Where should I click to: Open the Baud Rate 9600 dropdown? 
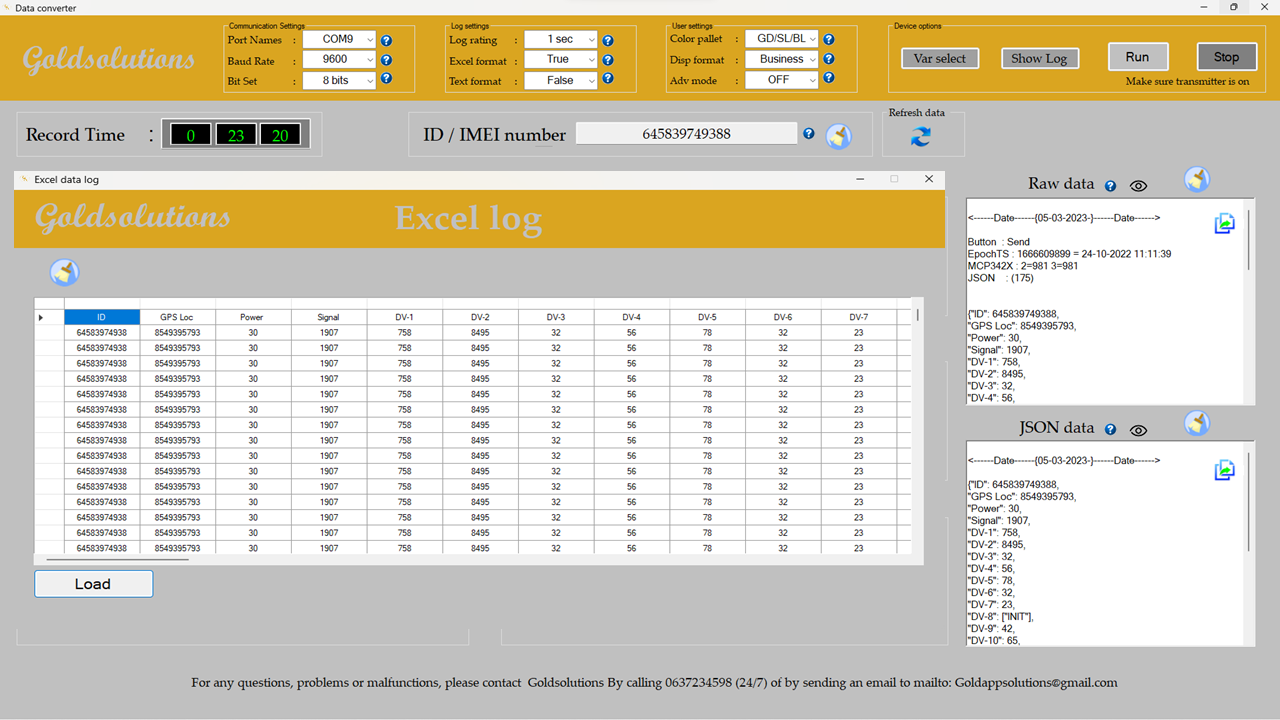[x=339, y=60]
